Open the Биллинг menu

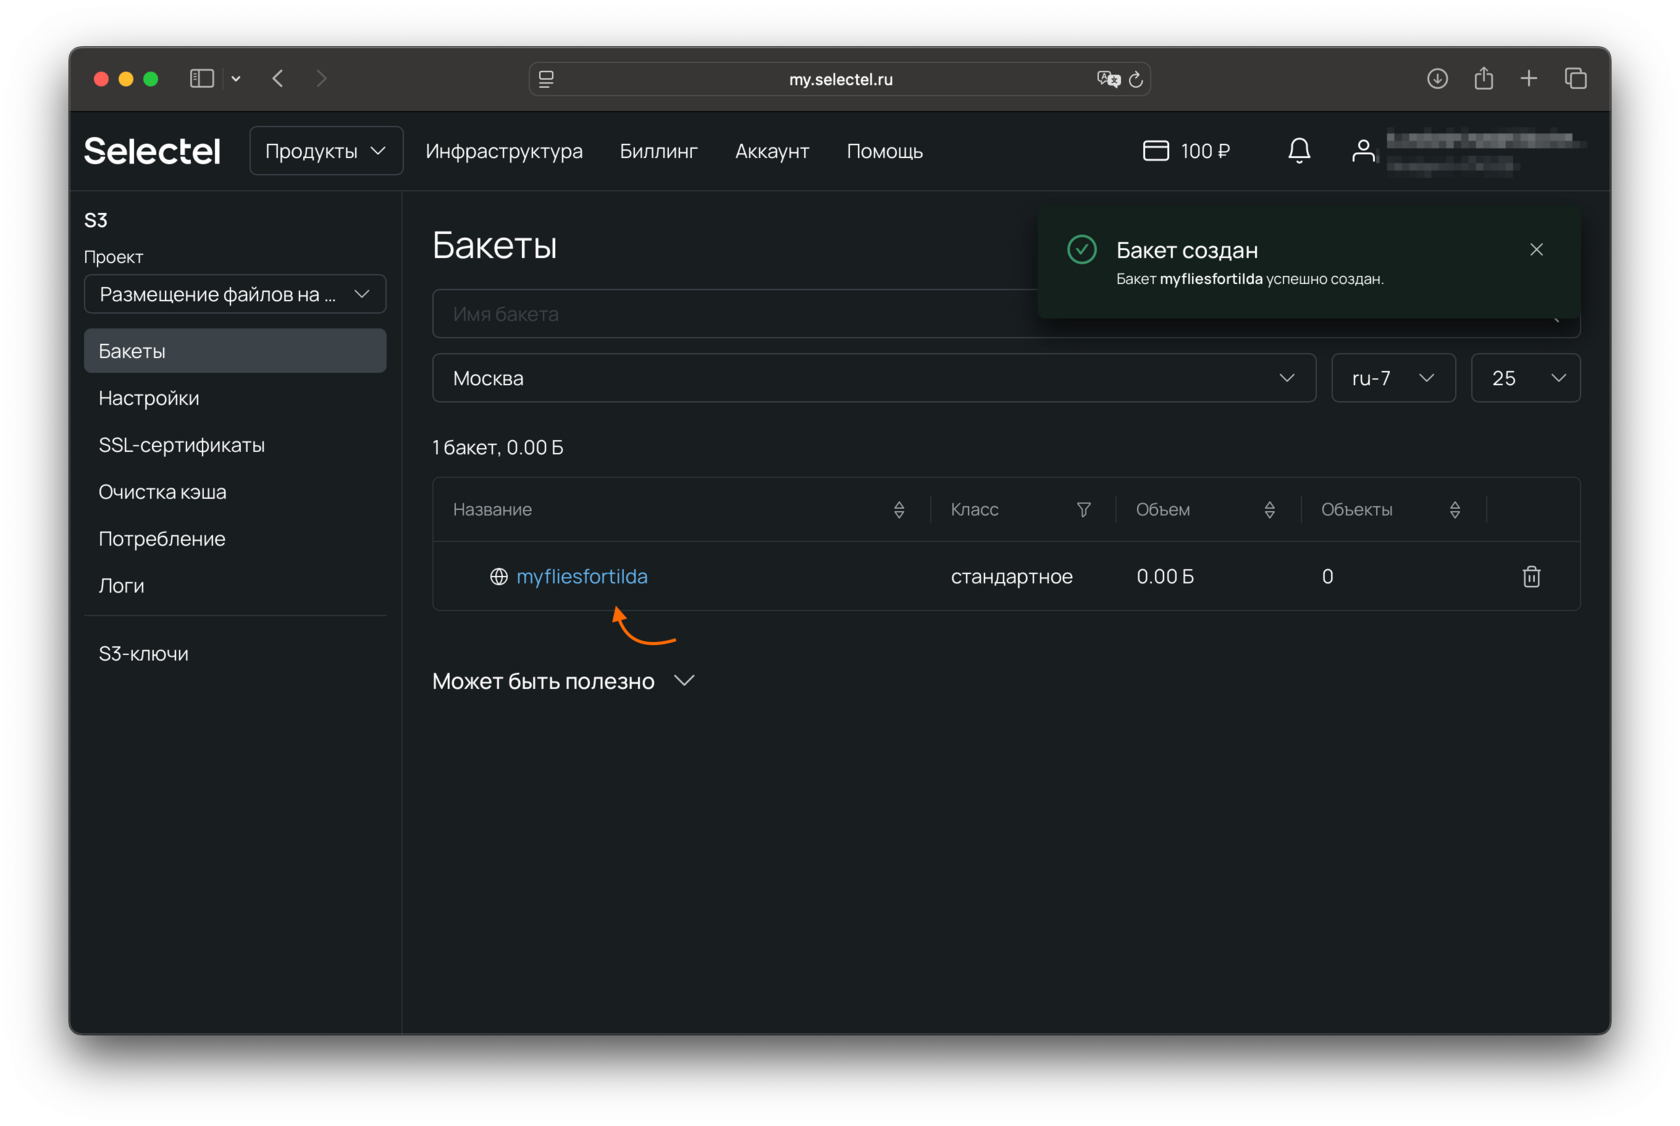pos(659,151)
